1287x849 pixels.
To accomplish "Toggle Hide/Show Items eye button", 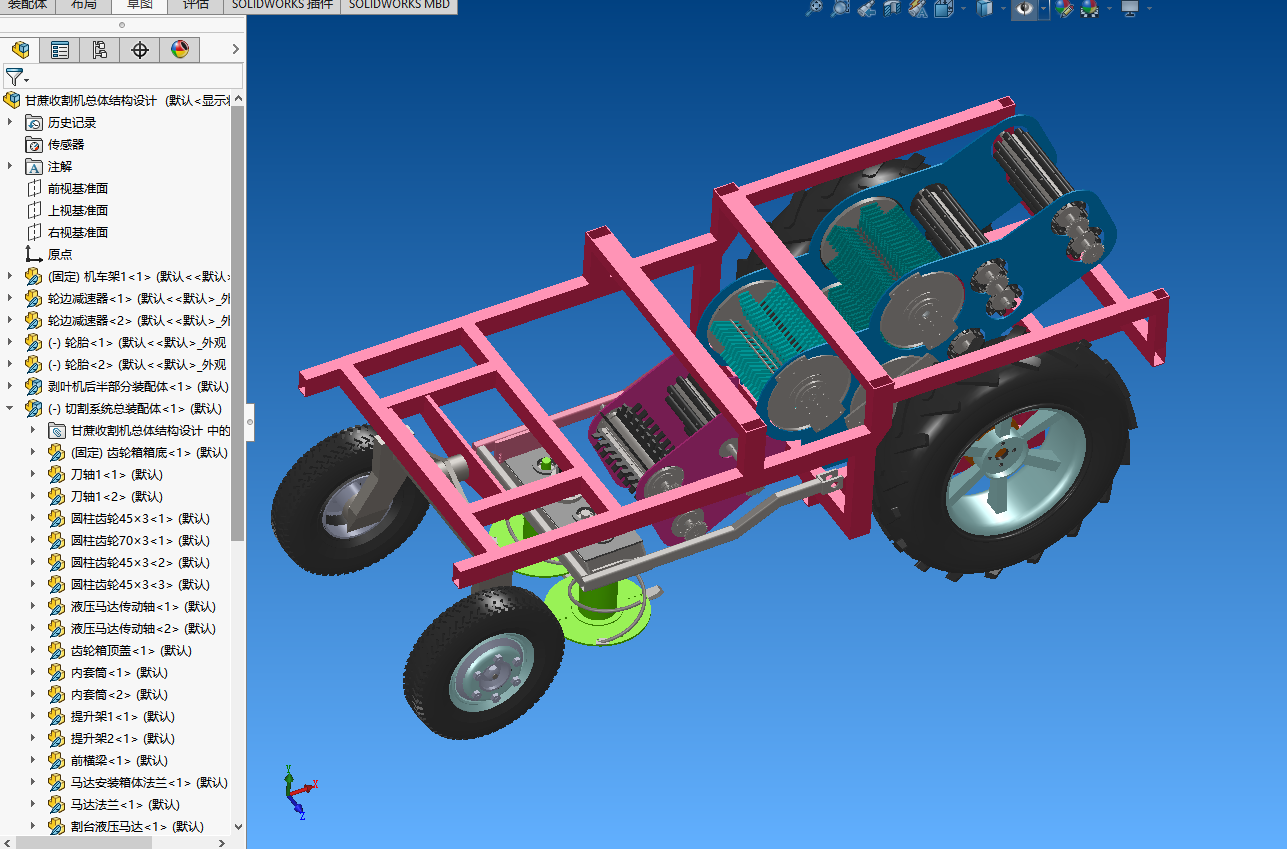I will click(x=1025, y=8).
